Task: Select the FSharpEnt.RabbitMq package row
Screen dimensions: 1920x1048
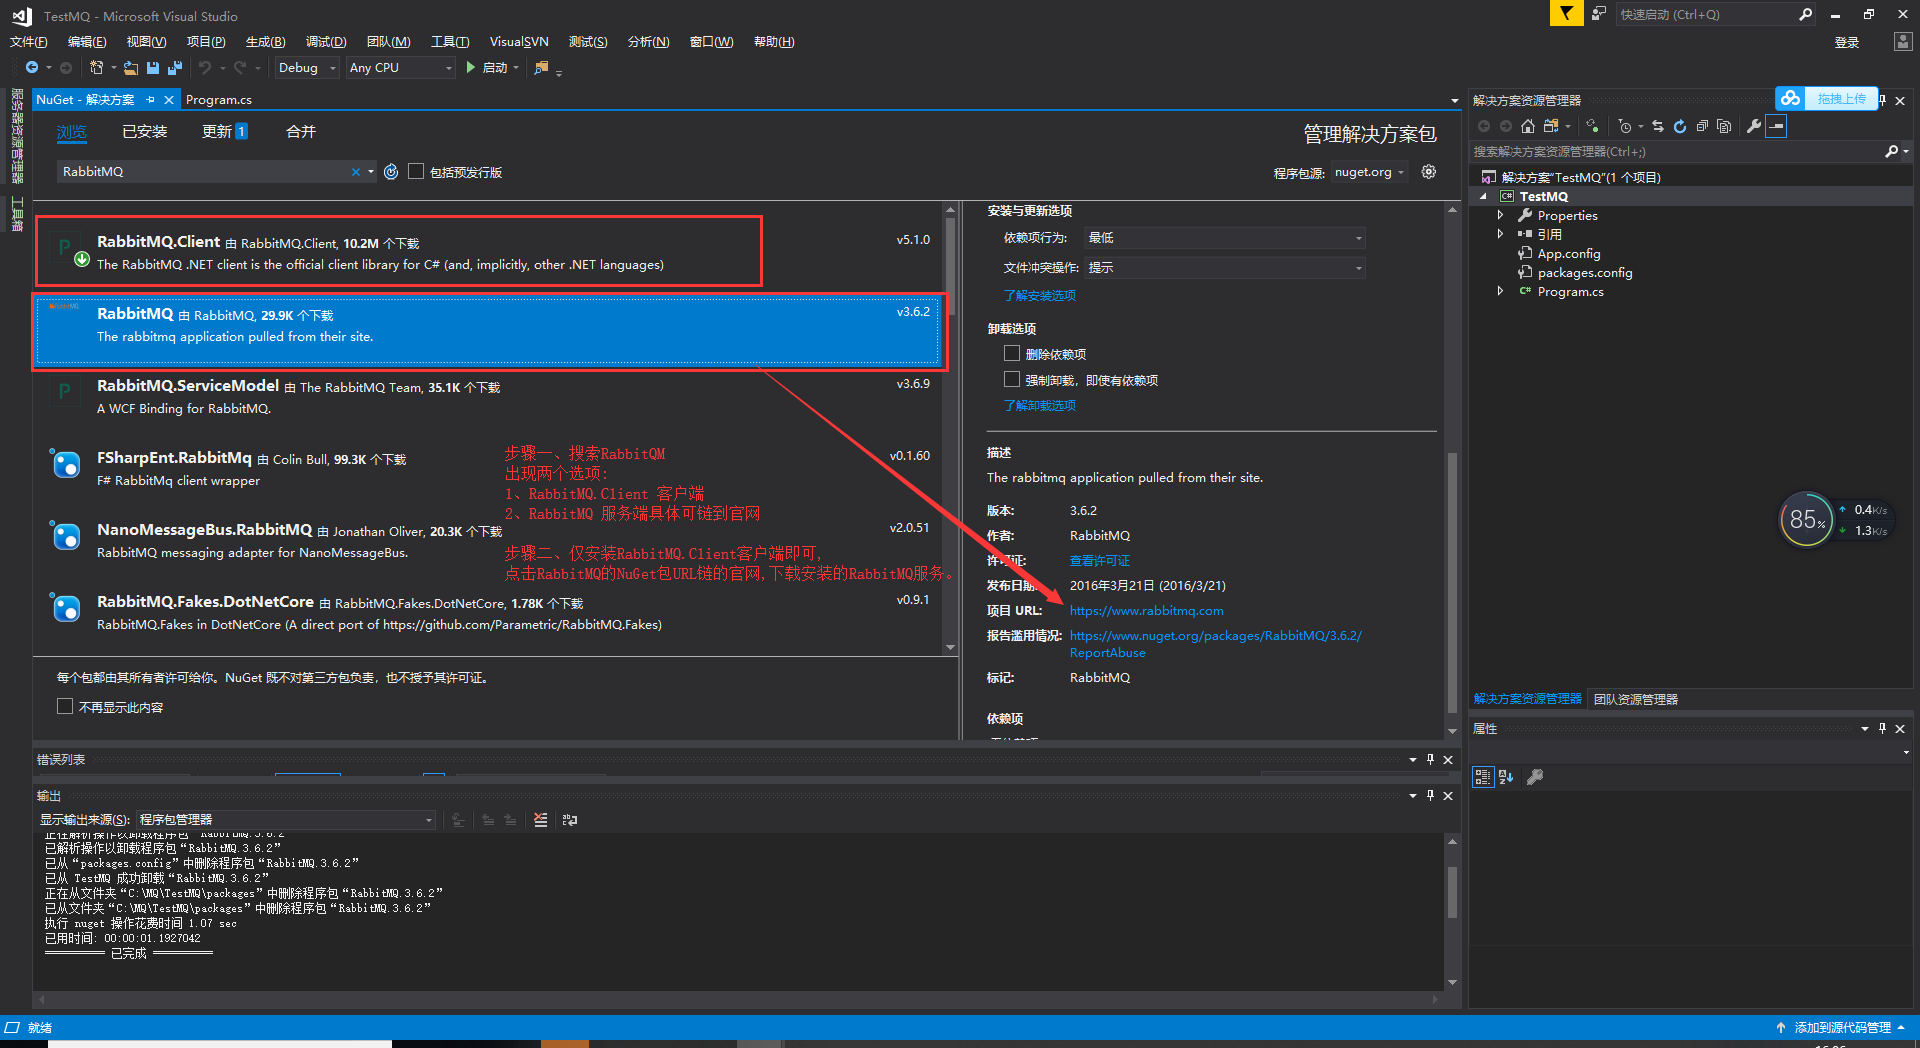Action: 490,468
